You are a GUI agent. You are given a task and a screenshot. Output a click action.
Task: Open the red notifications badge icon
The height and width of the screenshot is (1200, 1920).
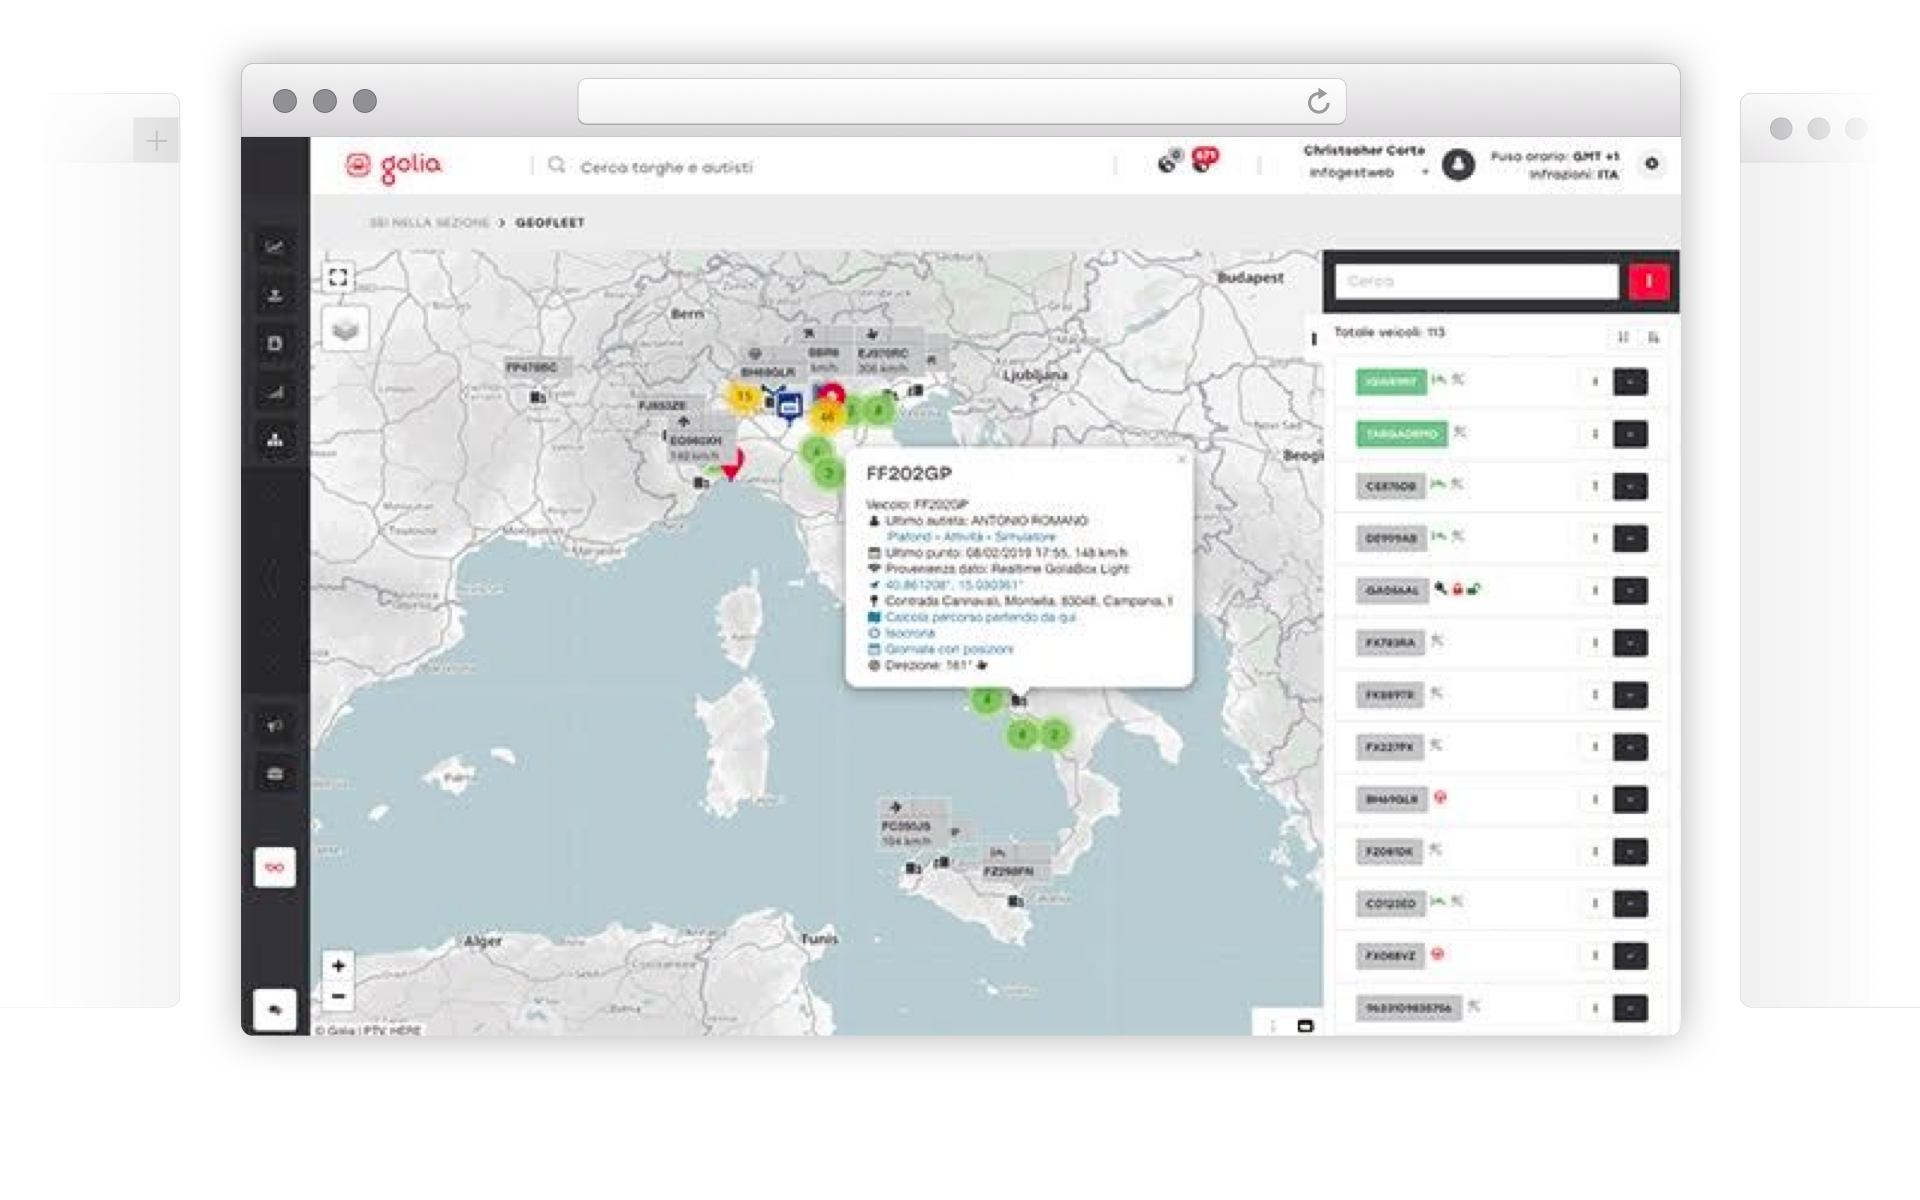pos(1205,160)
